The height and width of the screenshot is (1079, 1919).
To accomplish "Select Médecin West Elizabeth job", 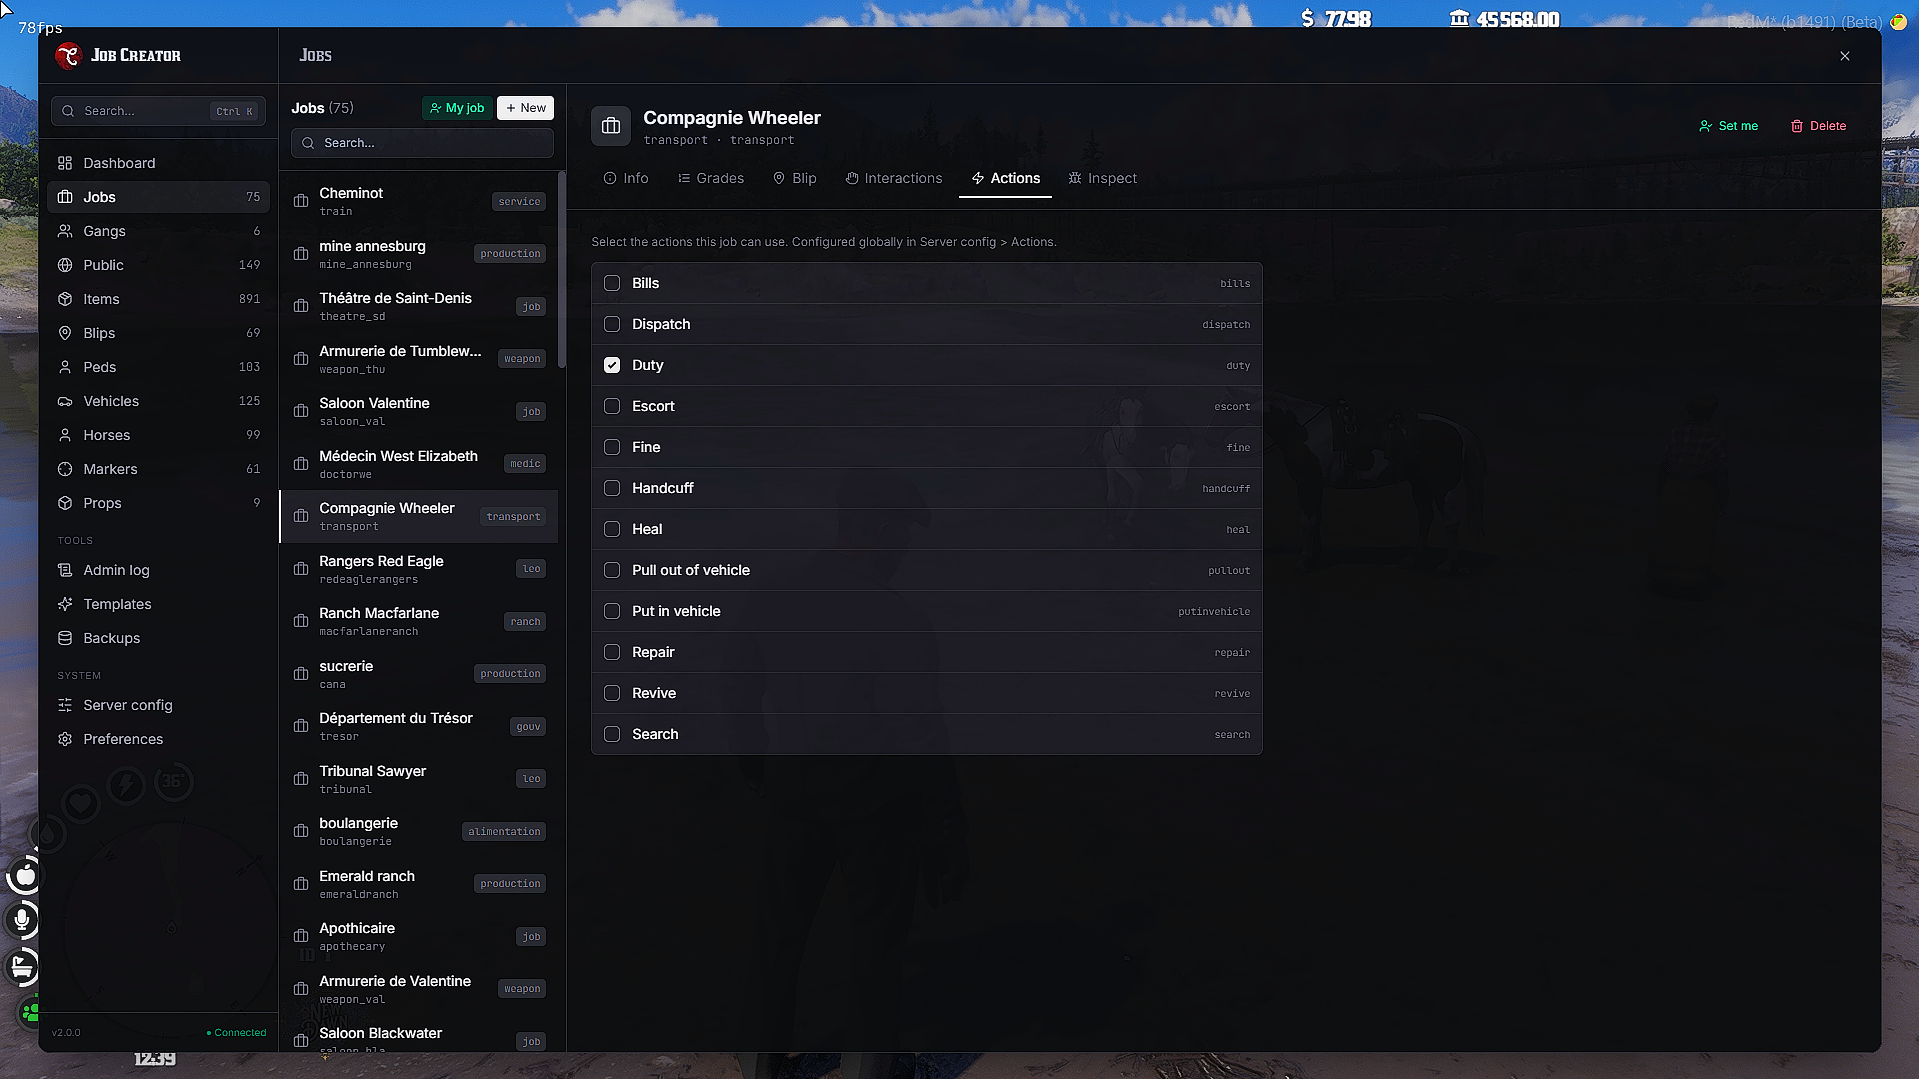I will (x=419, y=464).
